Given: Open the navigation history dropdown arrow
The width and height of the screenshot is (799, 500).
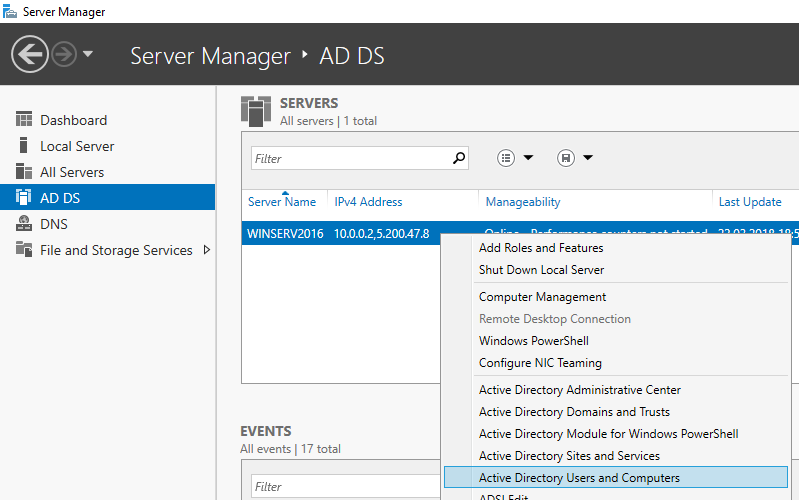Looking at the screenshot, I should pos(88,54).
